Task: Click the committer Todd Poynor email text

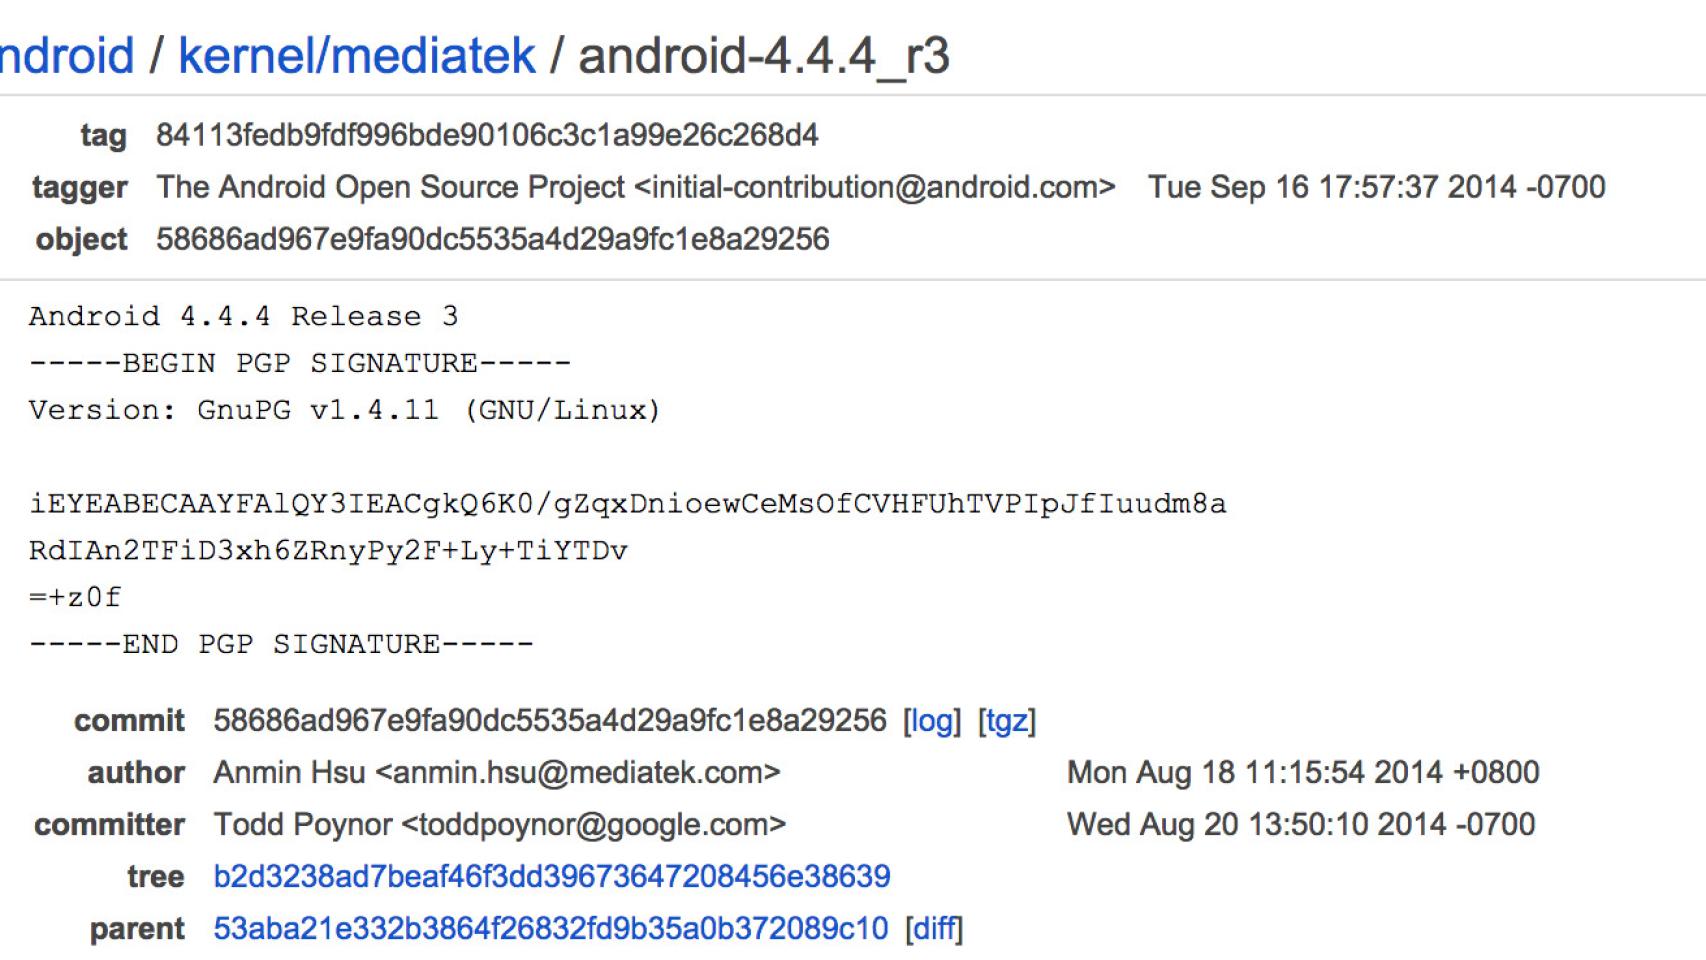Action: pyautogui.click(x=593, y=825)
